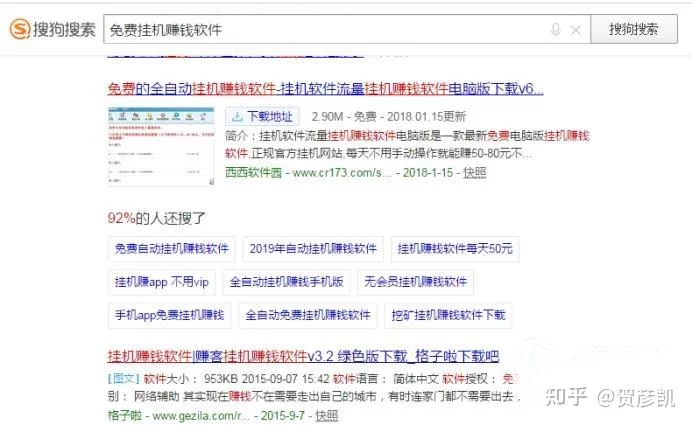Click the download arrow icon beside 下载地址
Viewport: 692px width, 425px height.
click(236, 115)
